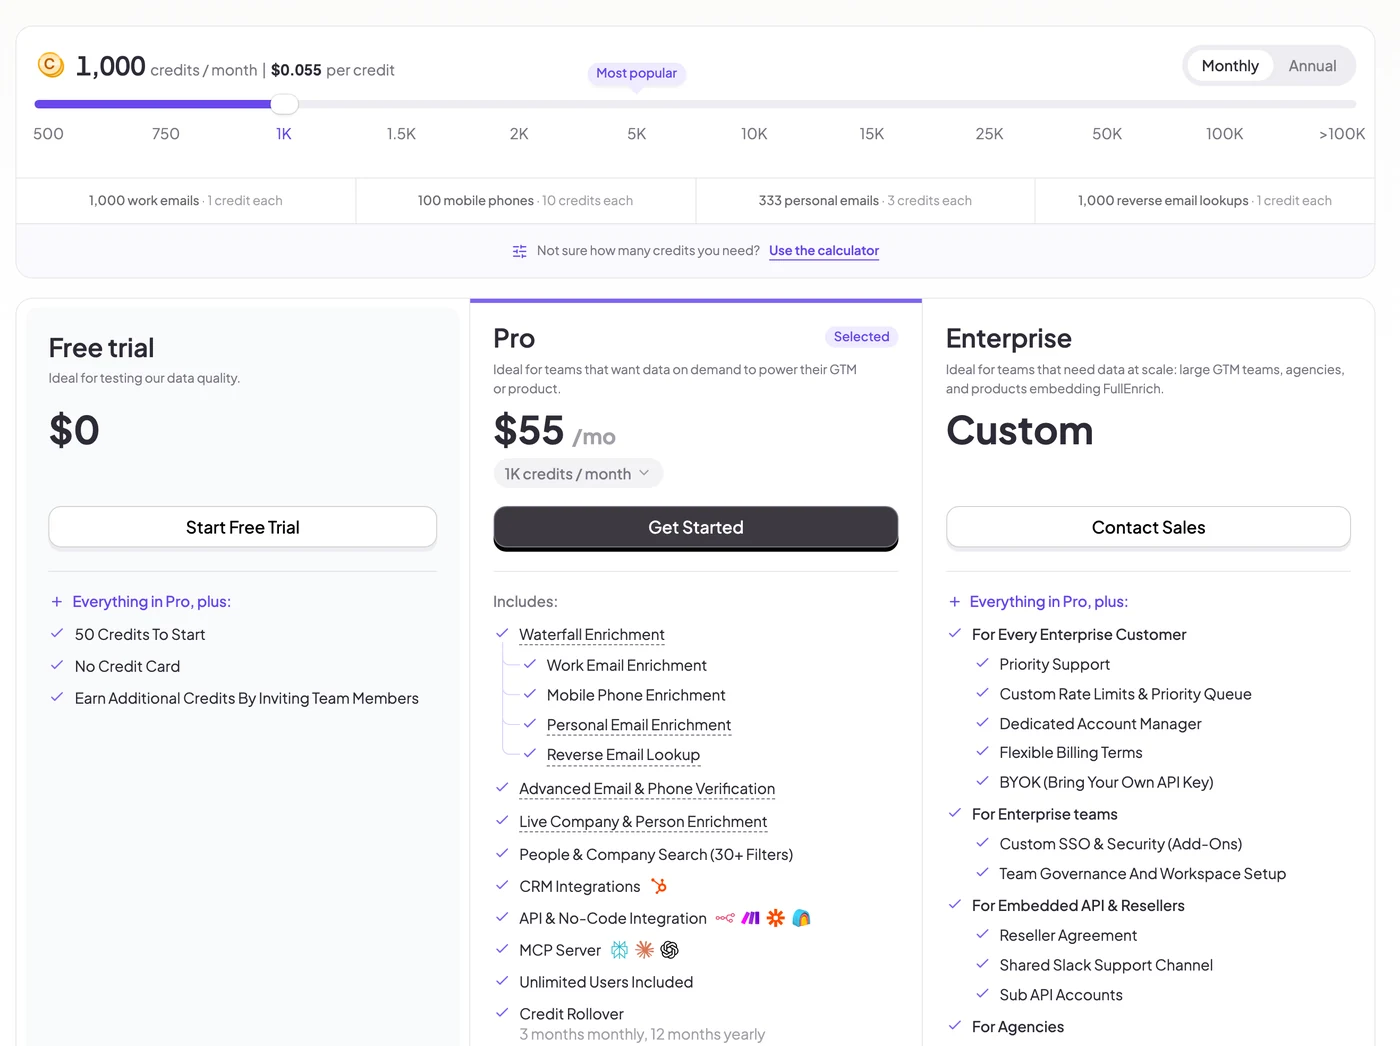This screenshot has width=1400, height=1046.
Task: Open the Reverse Email Lookup link
Action: click(623, 755)
